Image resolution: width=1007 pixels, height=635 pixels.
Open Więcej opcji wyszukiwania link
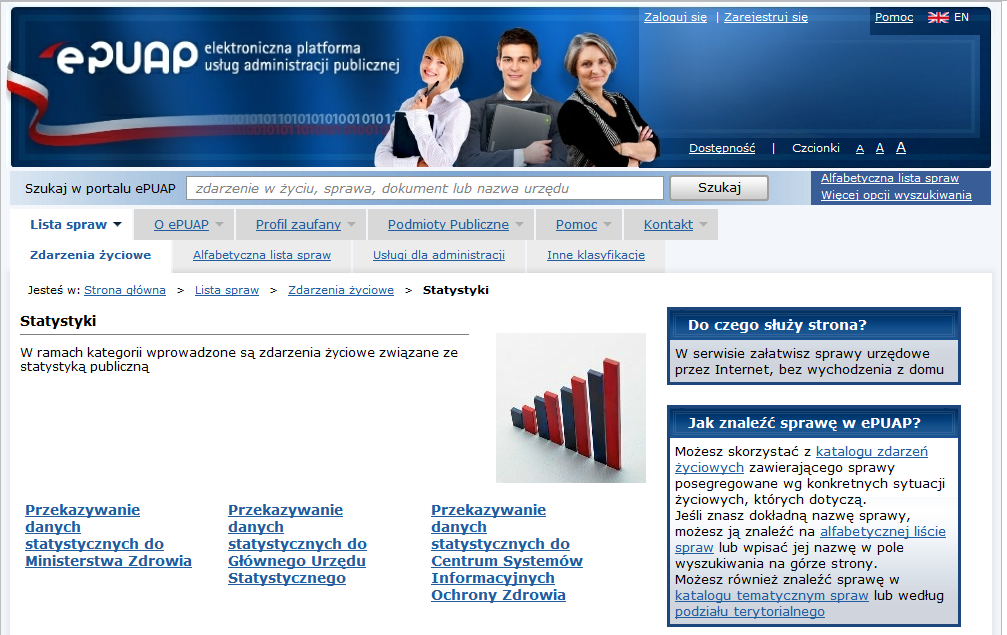(896, 195)
